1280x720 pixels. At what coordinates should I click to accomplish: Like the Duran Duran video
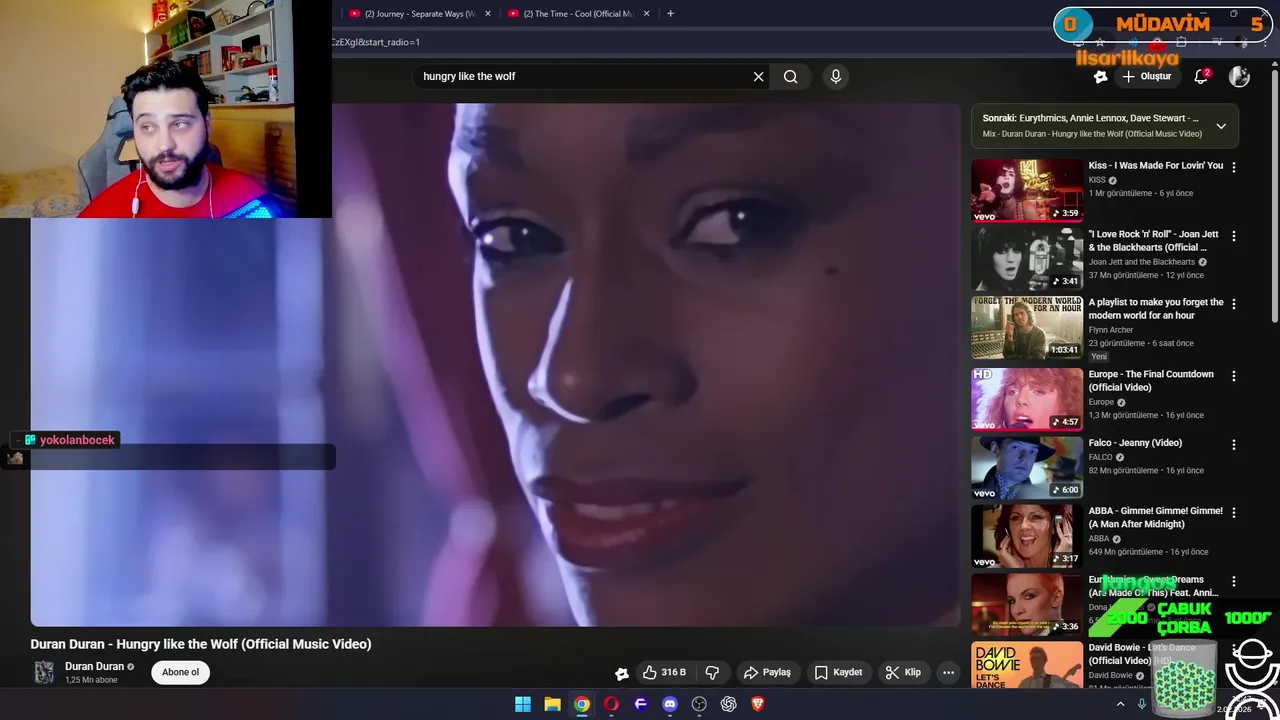coord(664,672)
